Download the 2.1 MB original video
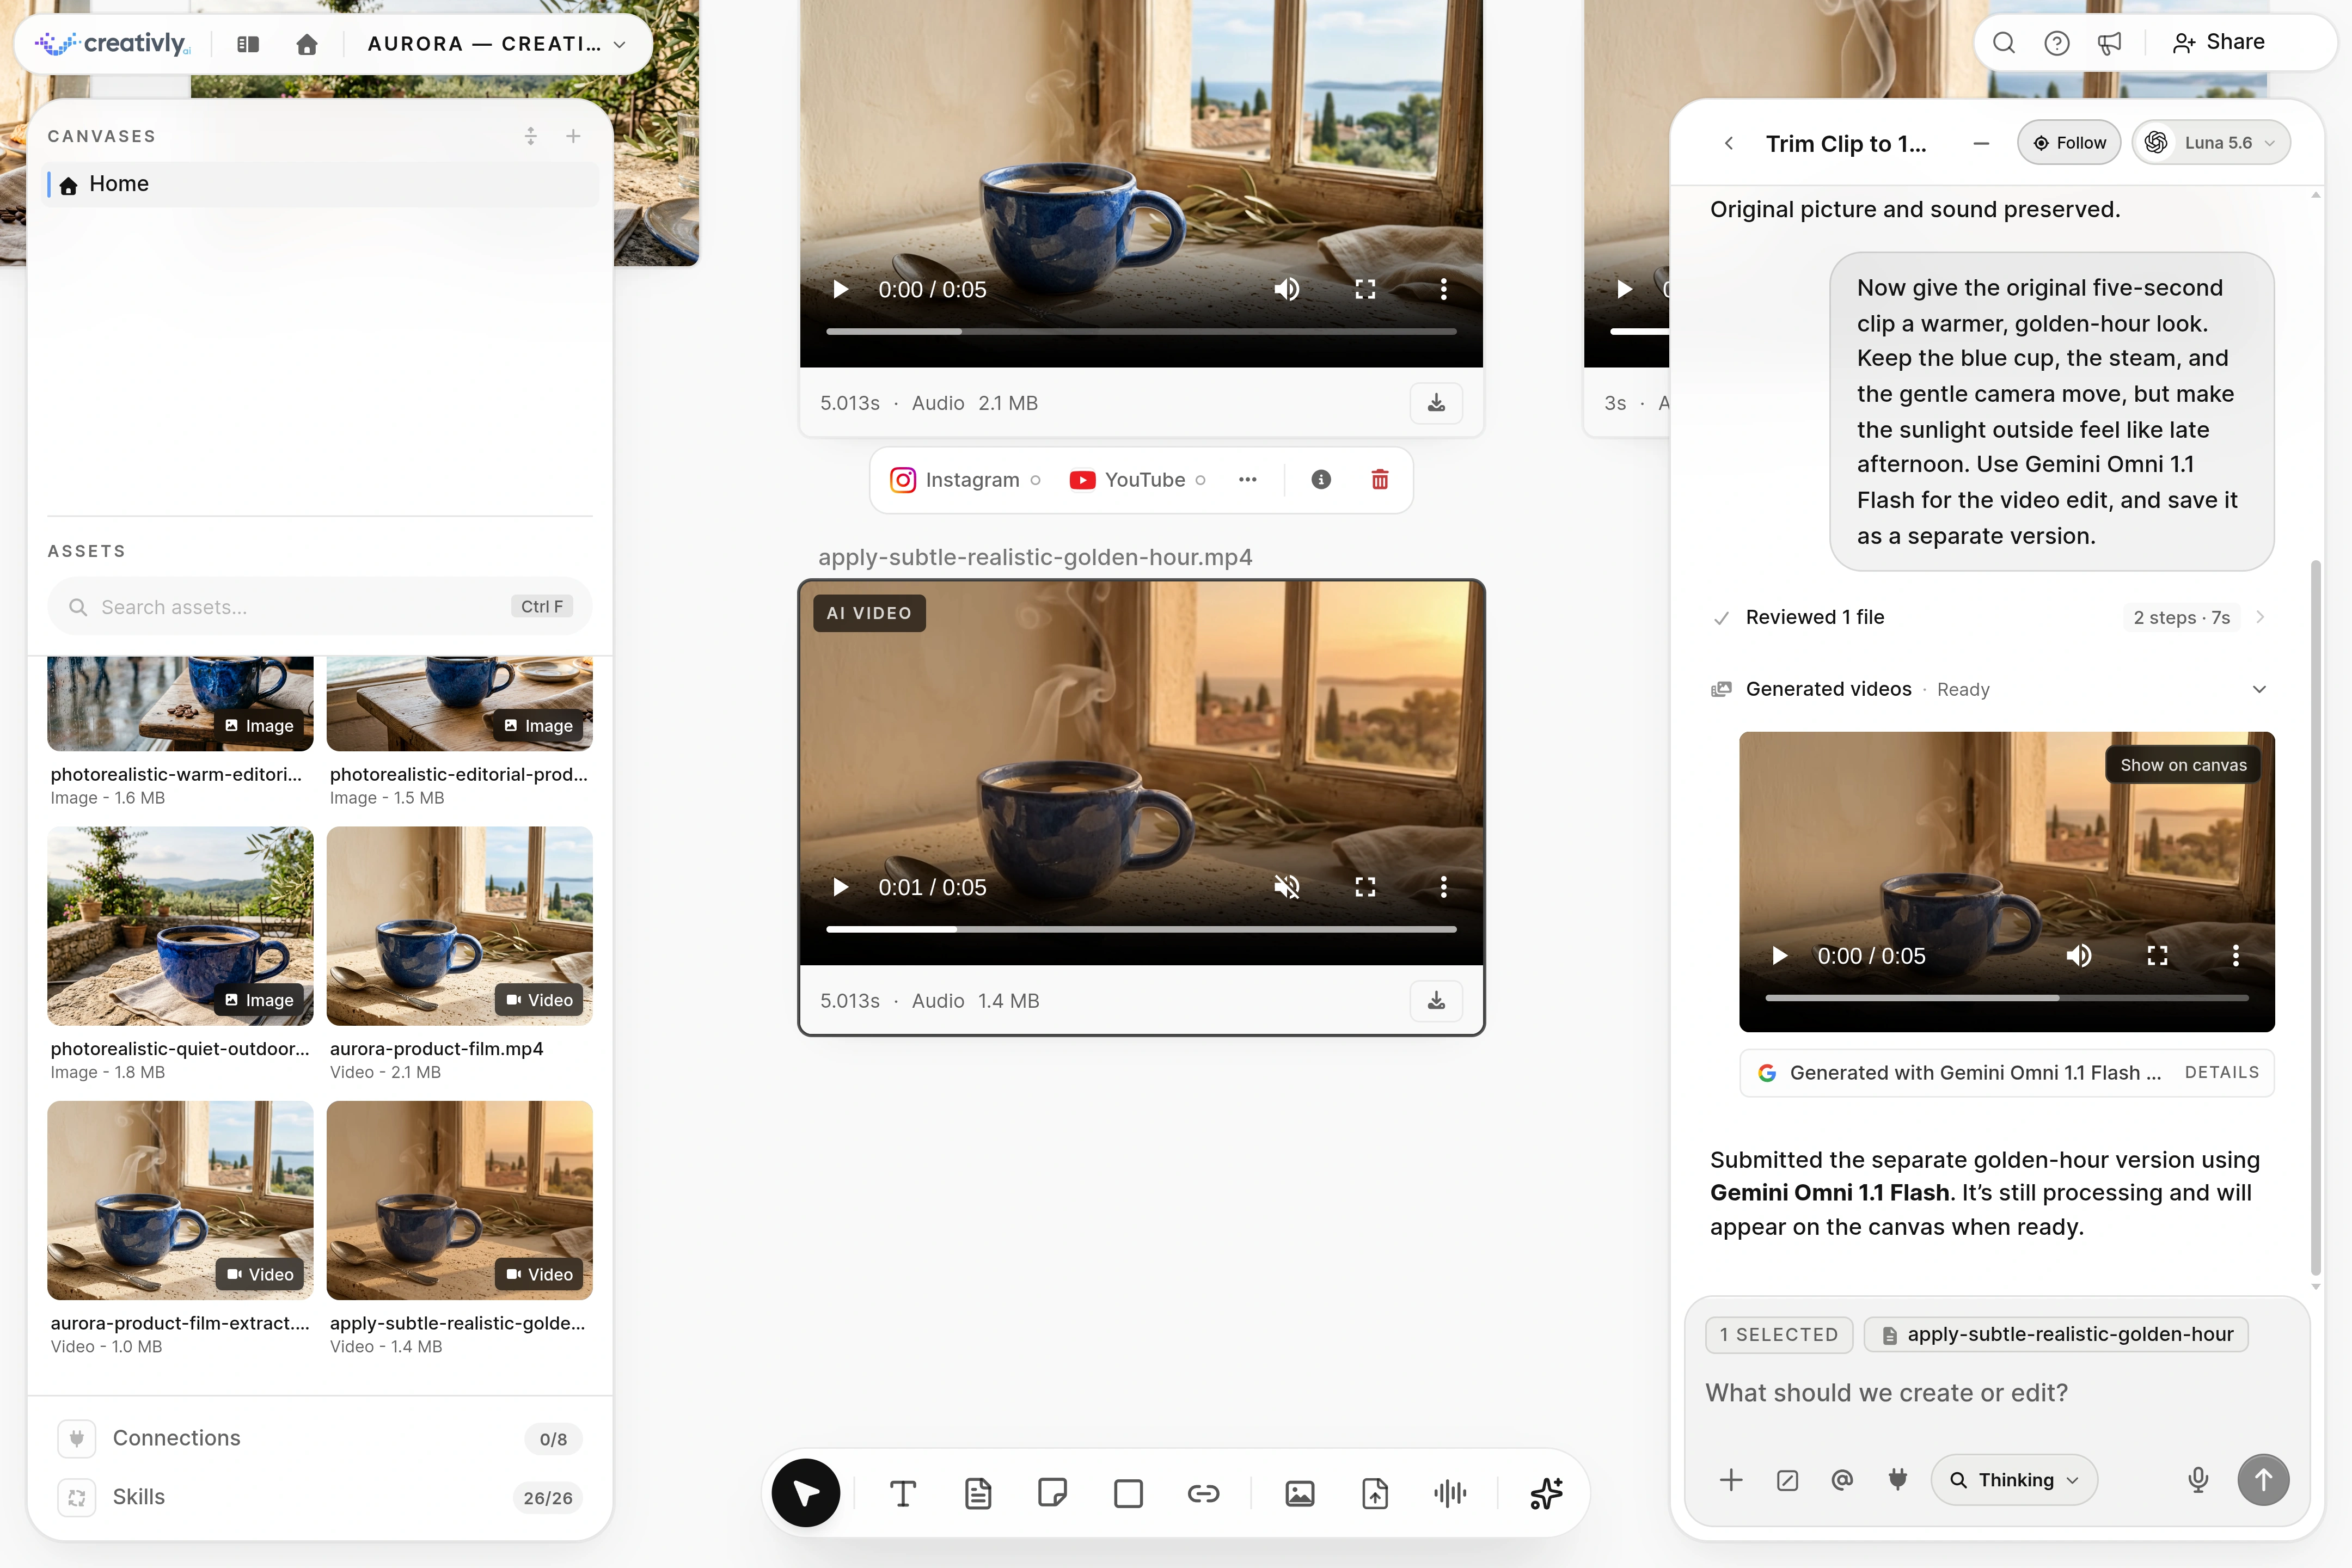 (x=1436, y=403)
